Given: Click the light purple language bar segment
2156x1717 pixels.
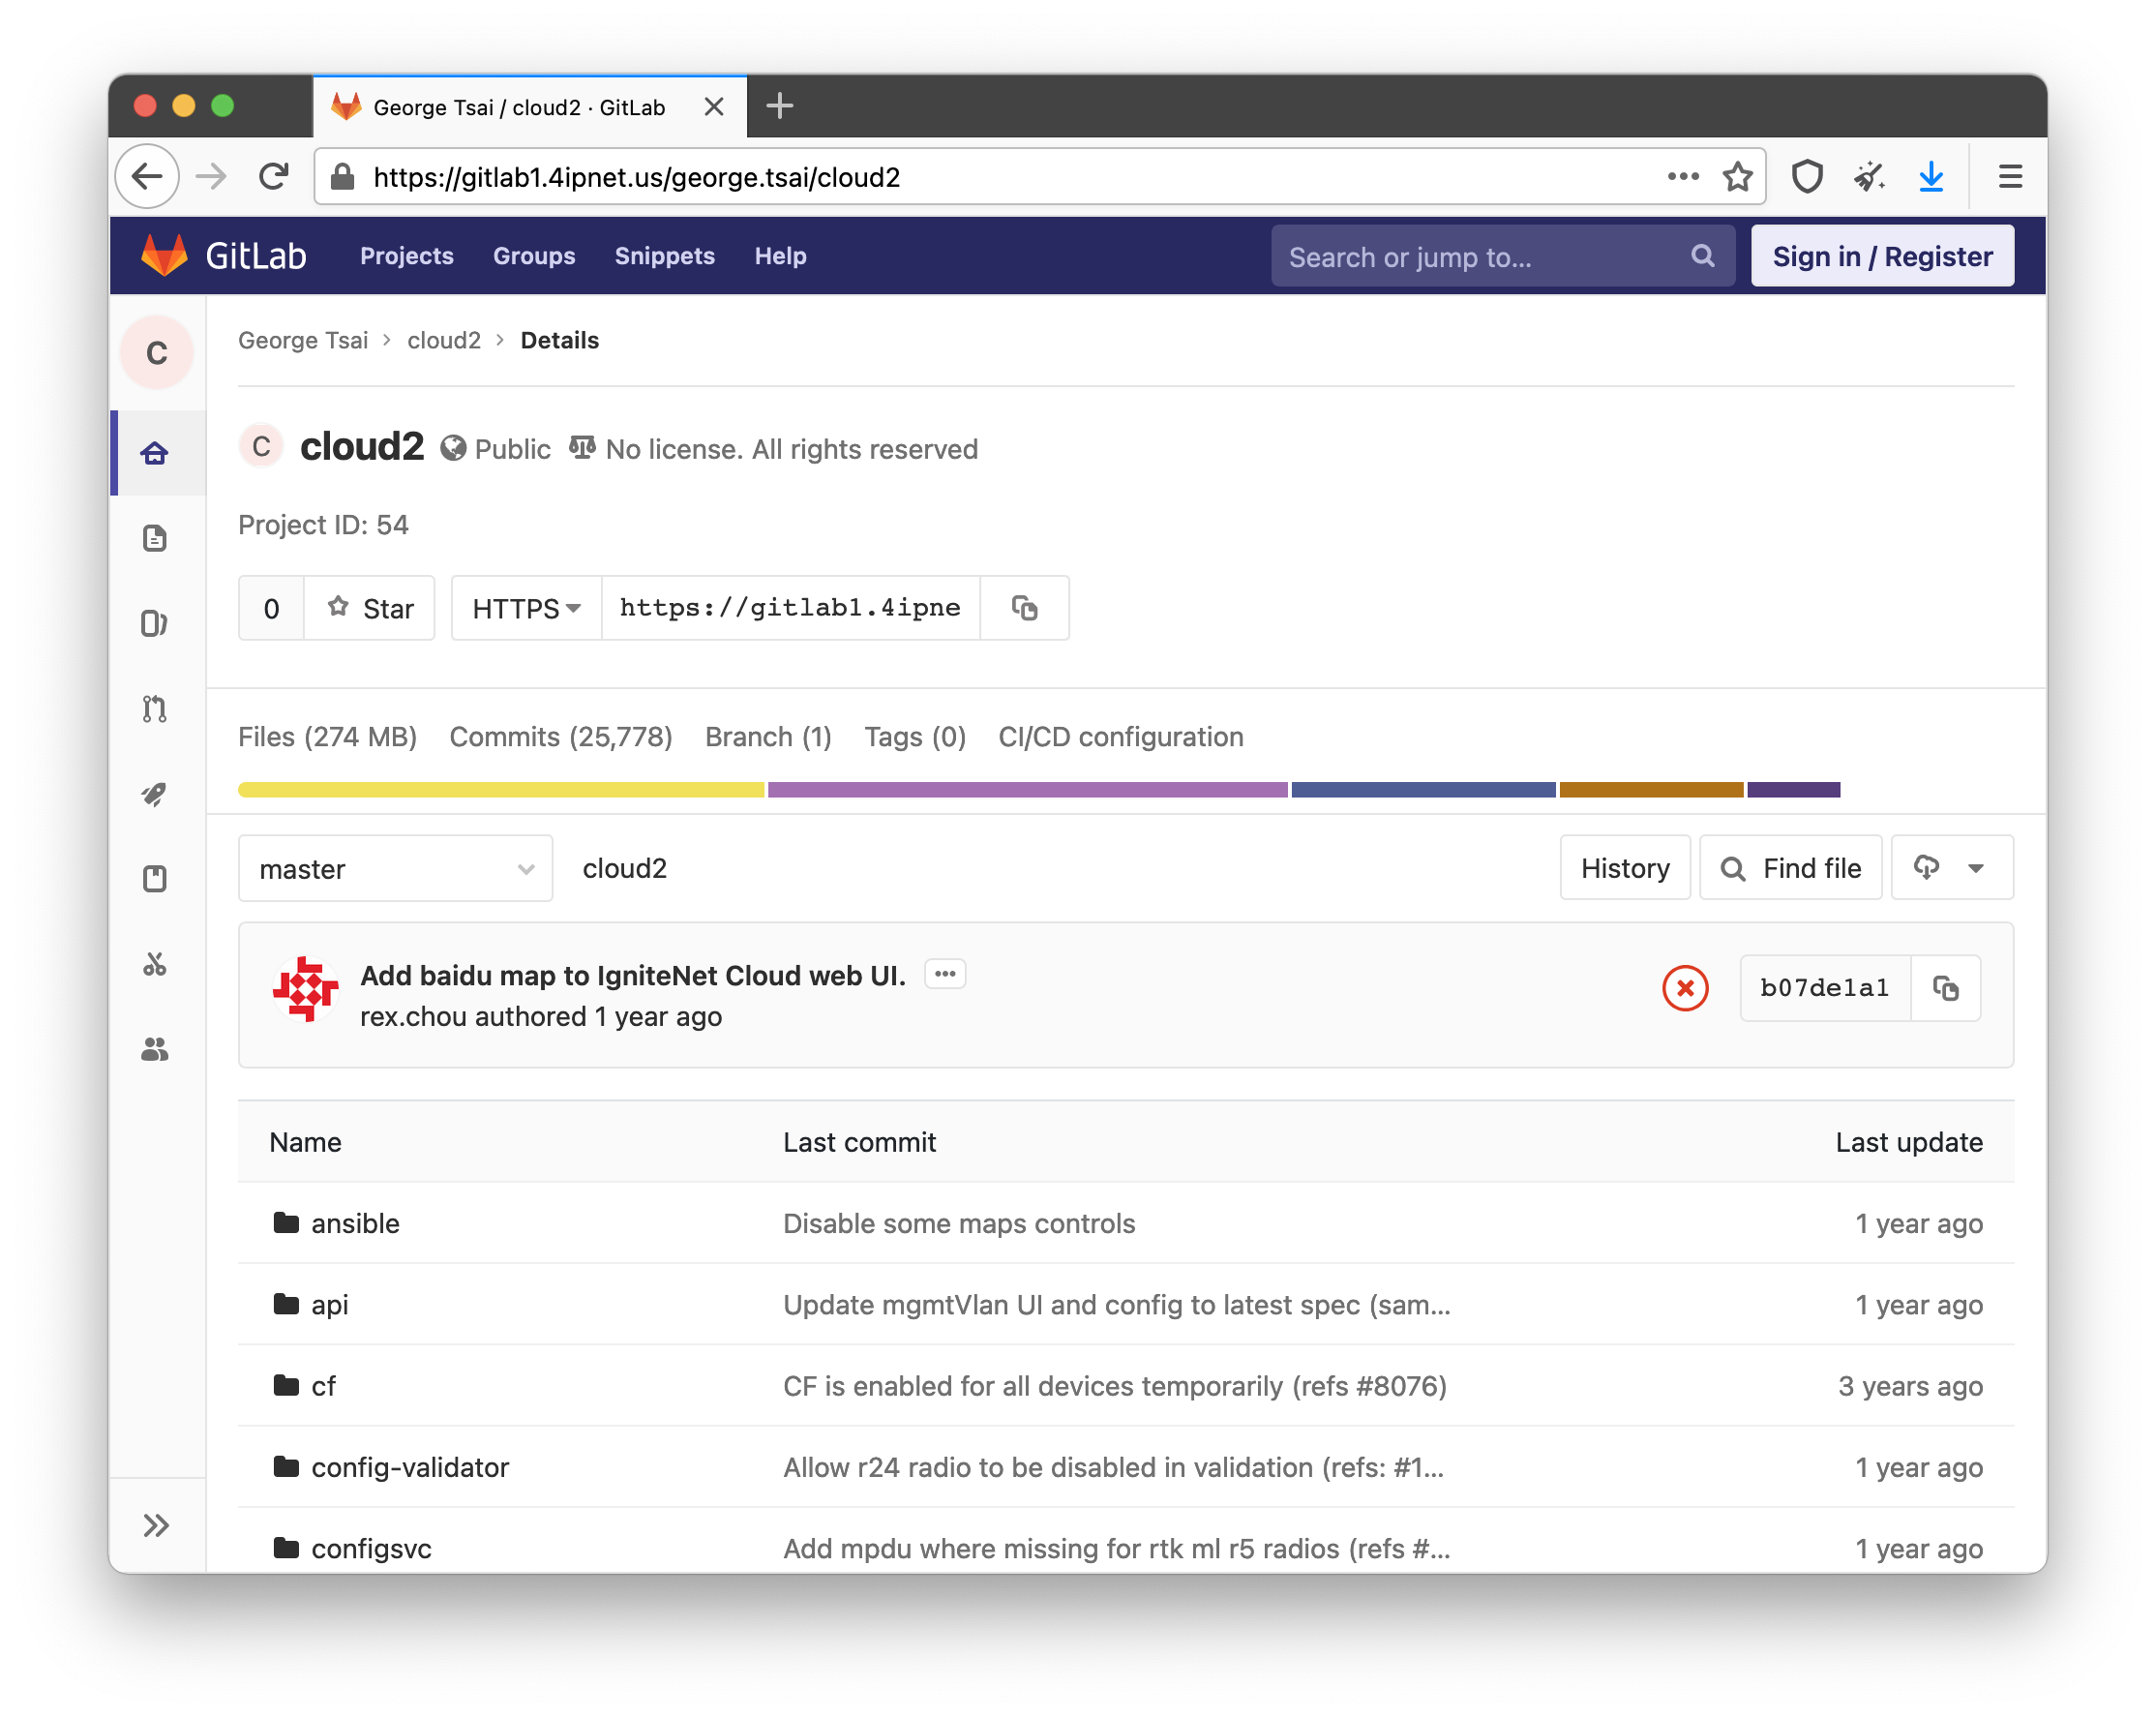Looking at the screenshot, I should pyautogui.click(x=1028, y=790).
